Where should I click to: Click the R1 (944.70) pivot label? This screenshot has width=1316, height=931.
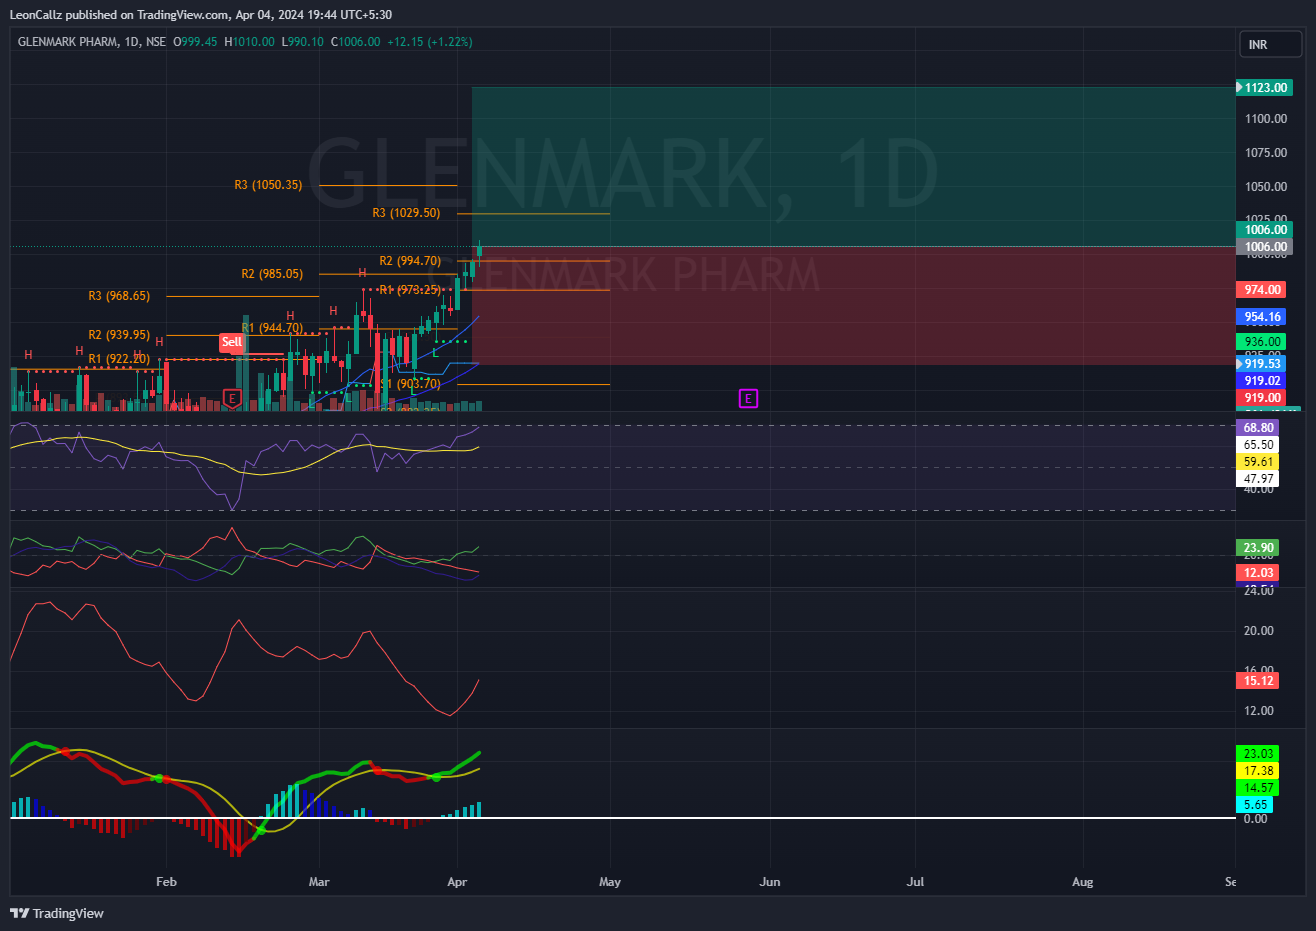[x=272, y=328]
